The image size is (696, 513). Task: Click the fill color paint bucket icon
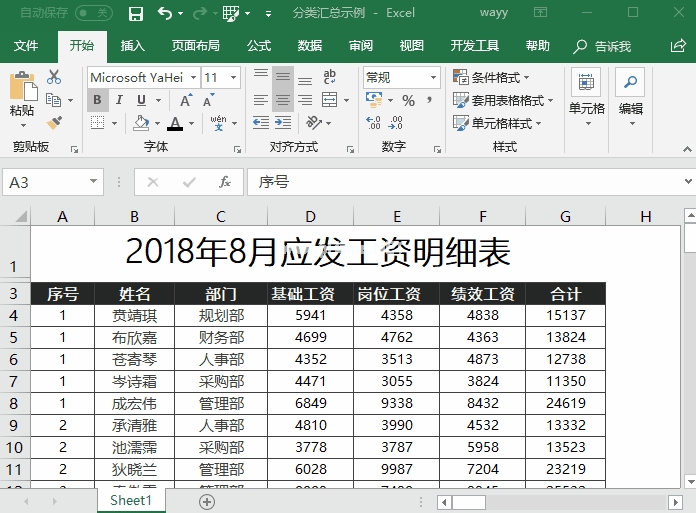click(x=141, y=123)
